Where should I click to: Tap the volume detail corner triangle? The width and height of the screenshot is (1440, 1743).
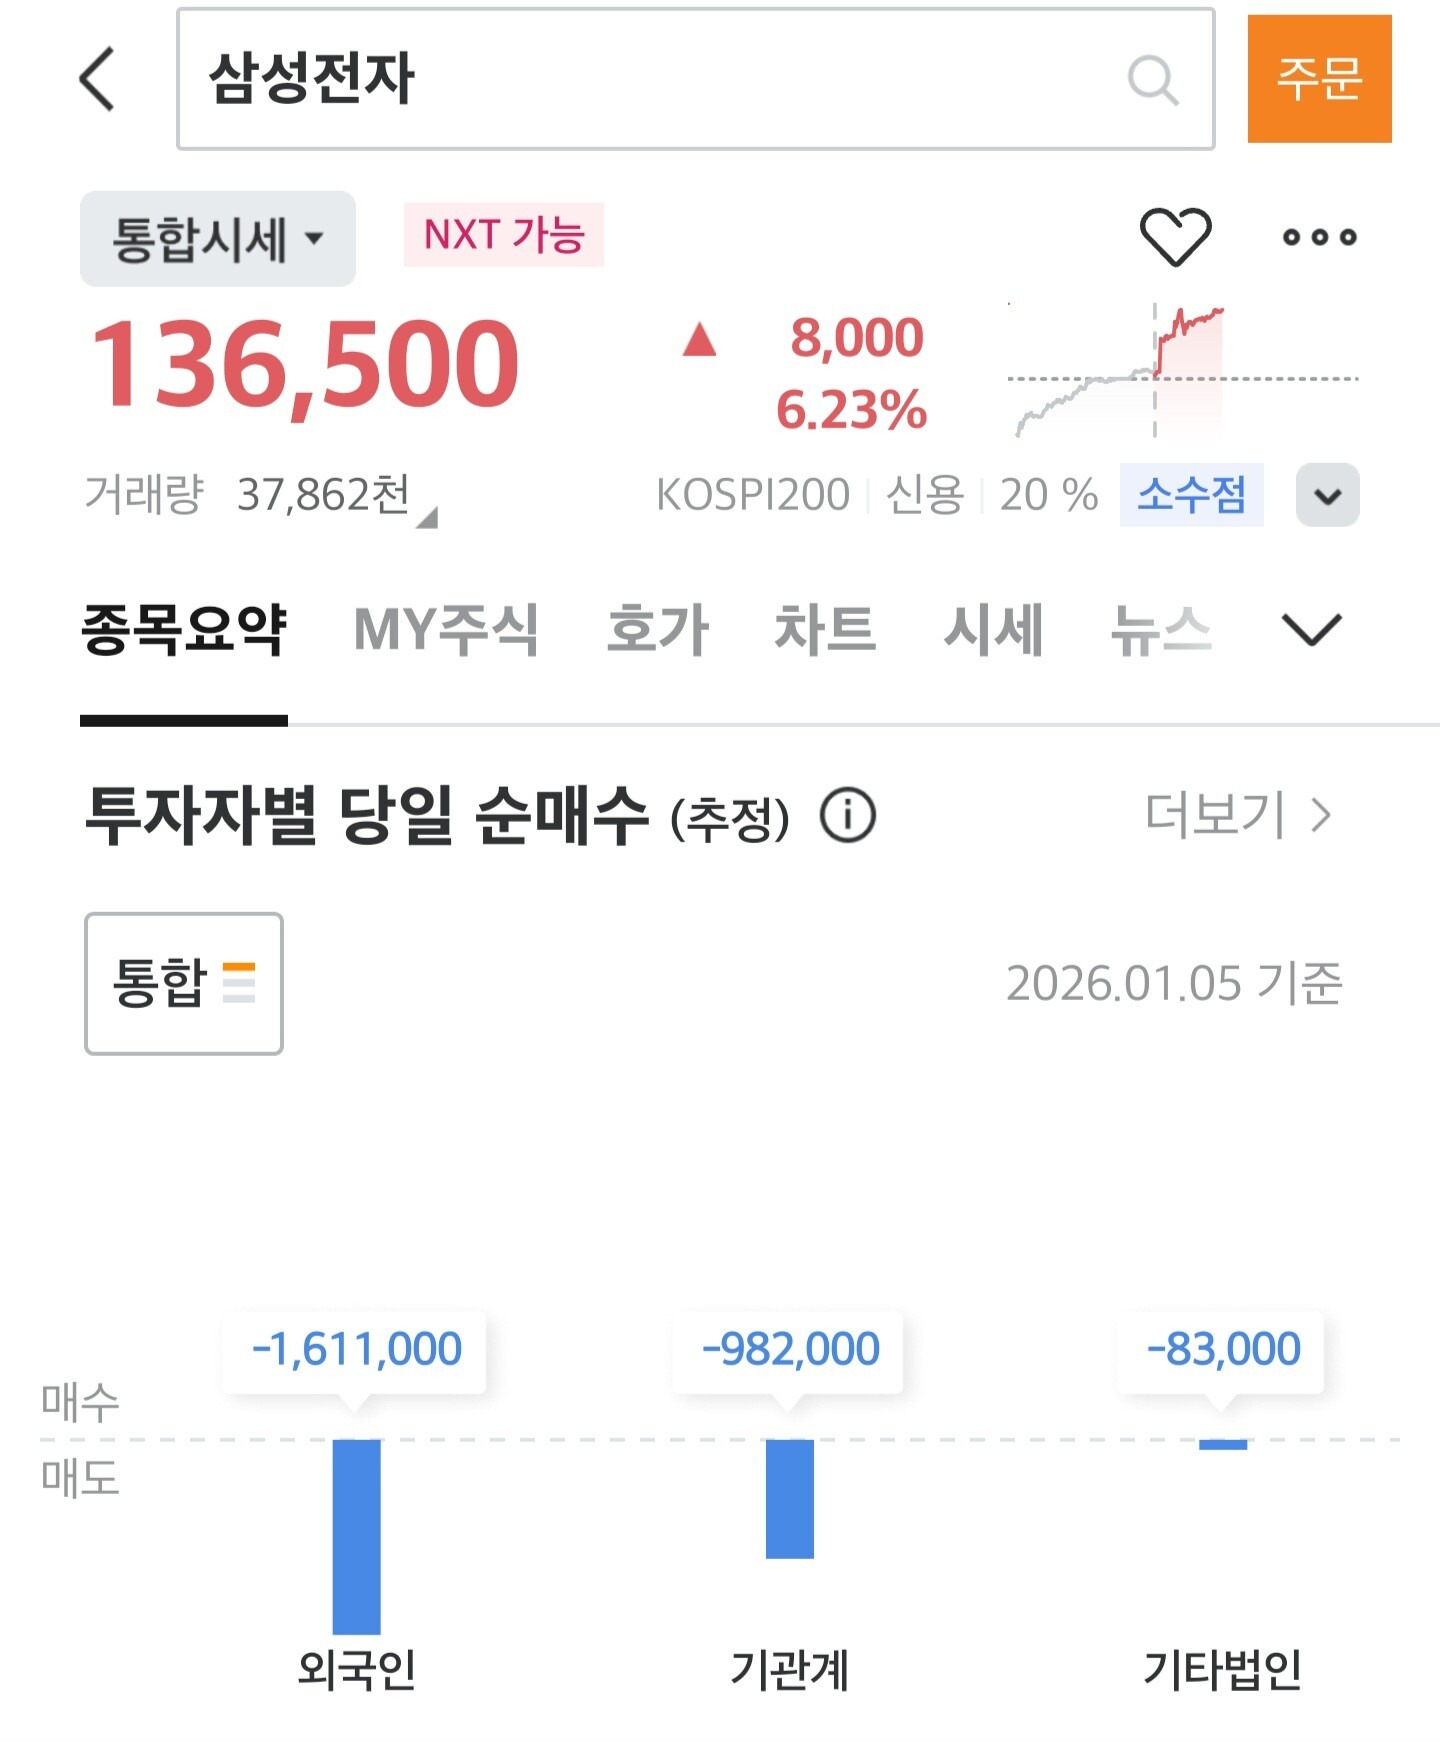[x=427, y=517]
